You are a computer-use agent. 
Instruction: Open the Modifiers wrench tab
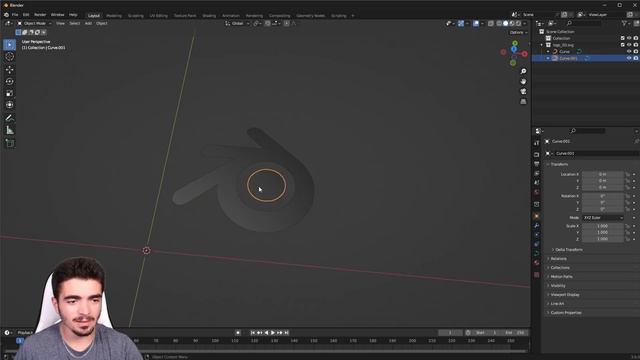536,225
